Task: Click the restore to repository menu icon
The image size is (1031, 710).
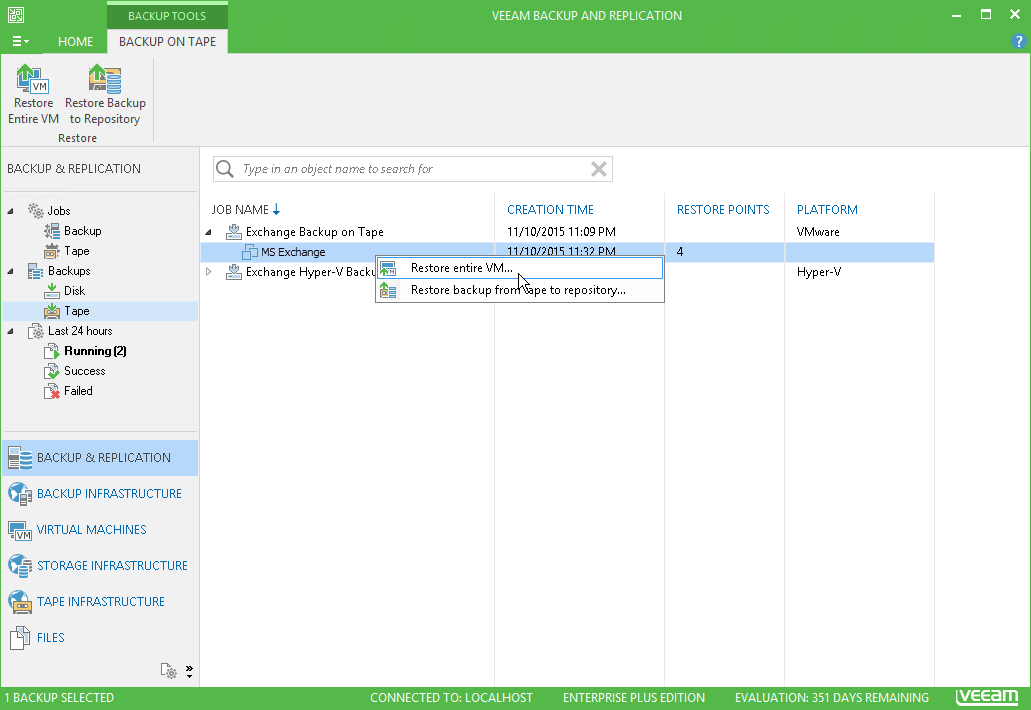Action: [x=388, y=290]
